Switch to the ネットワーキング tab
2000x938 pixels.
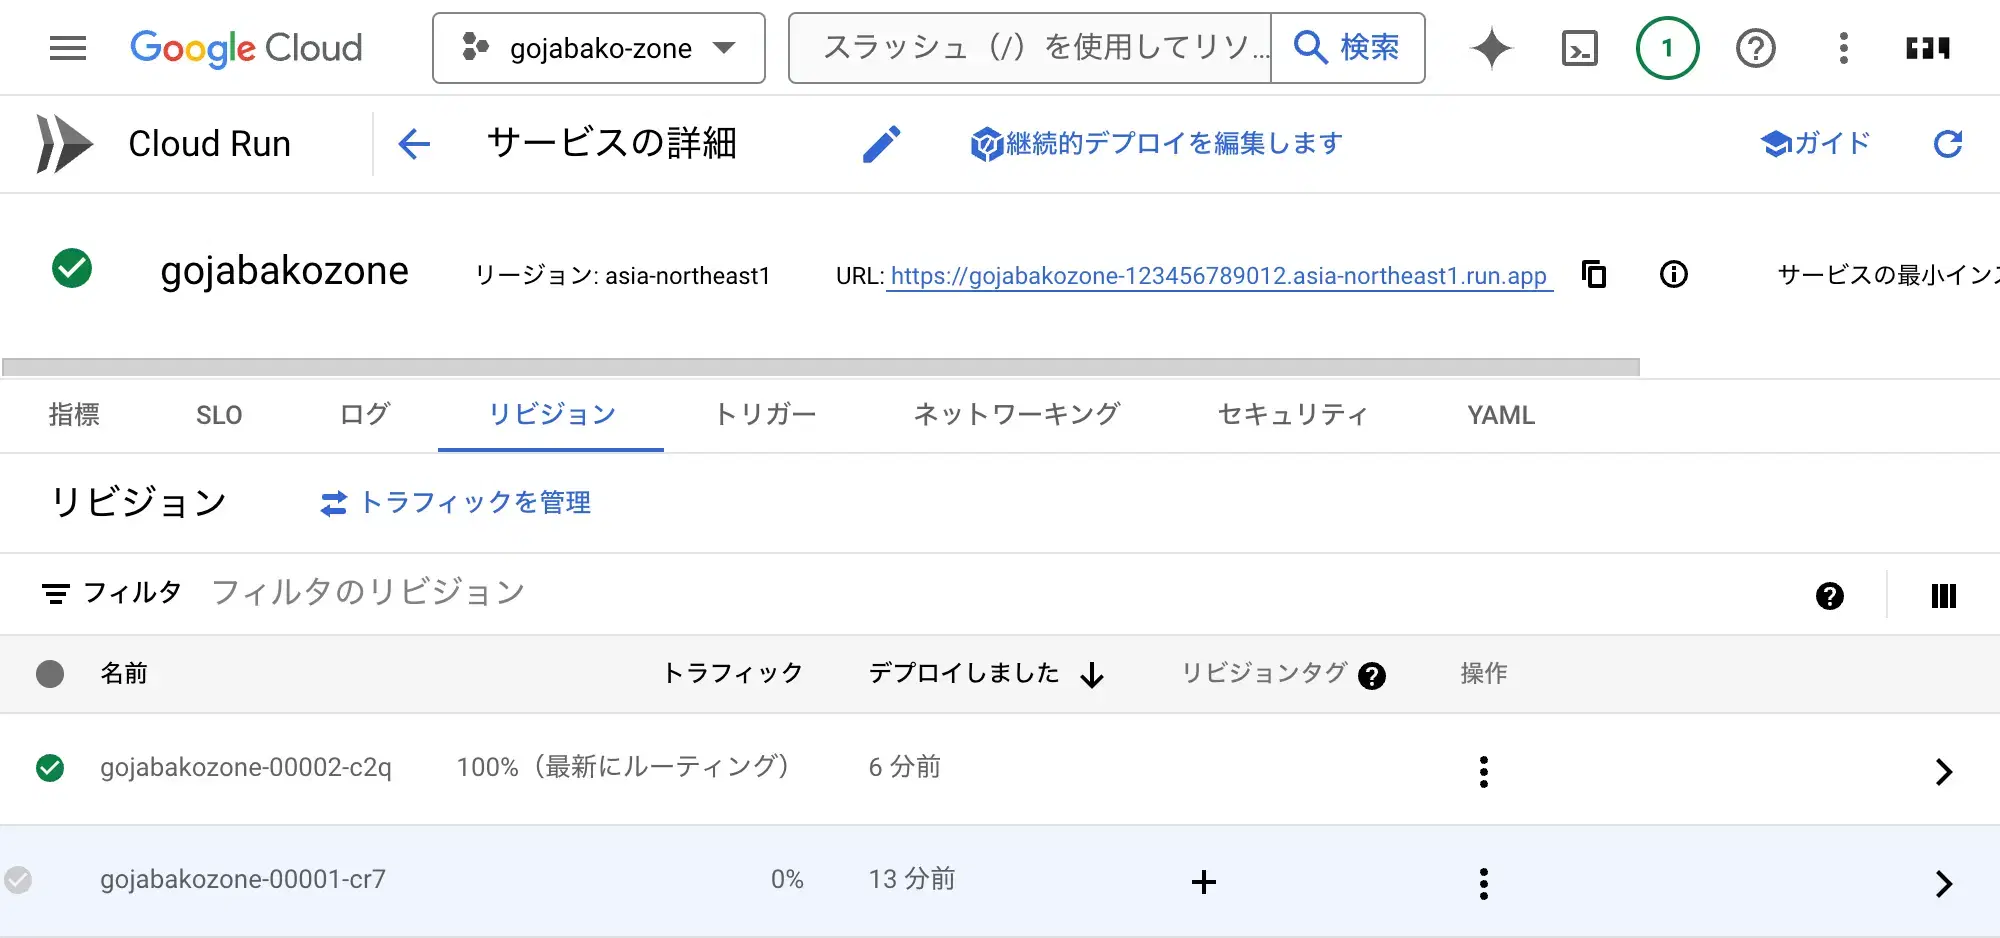click(1016, 415)
